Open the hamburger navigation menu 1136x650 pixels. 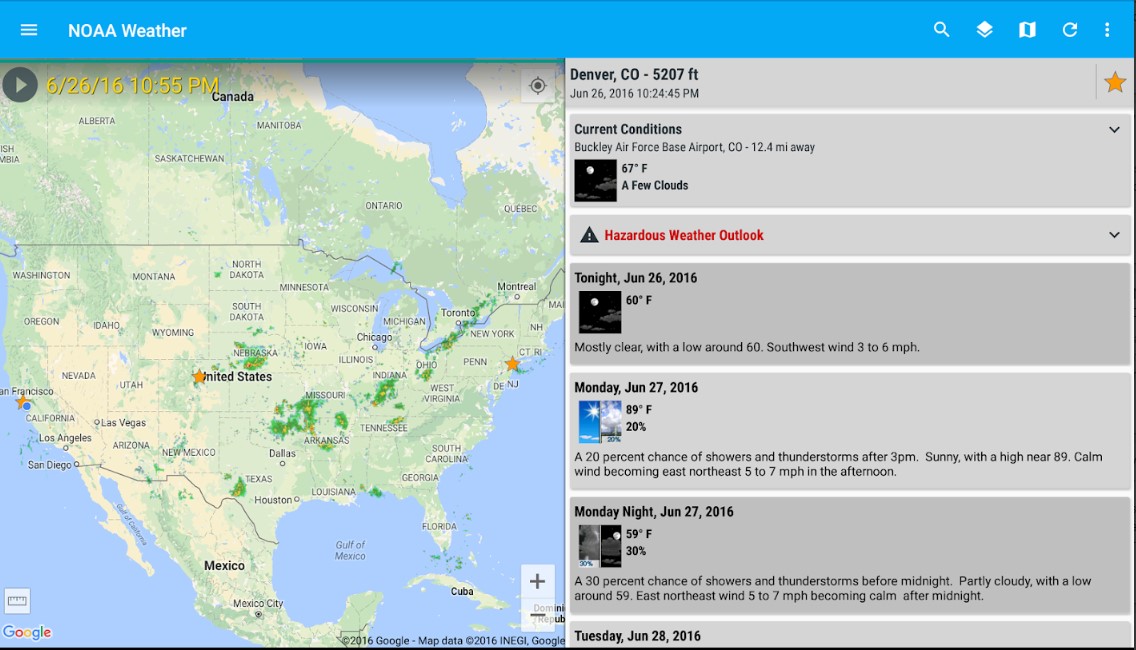click(x=29, y=30)
